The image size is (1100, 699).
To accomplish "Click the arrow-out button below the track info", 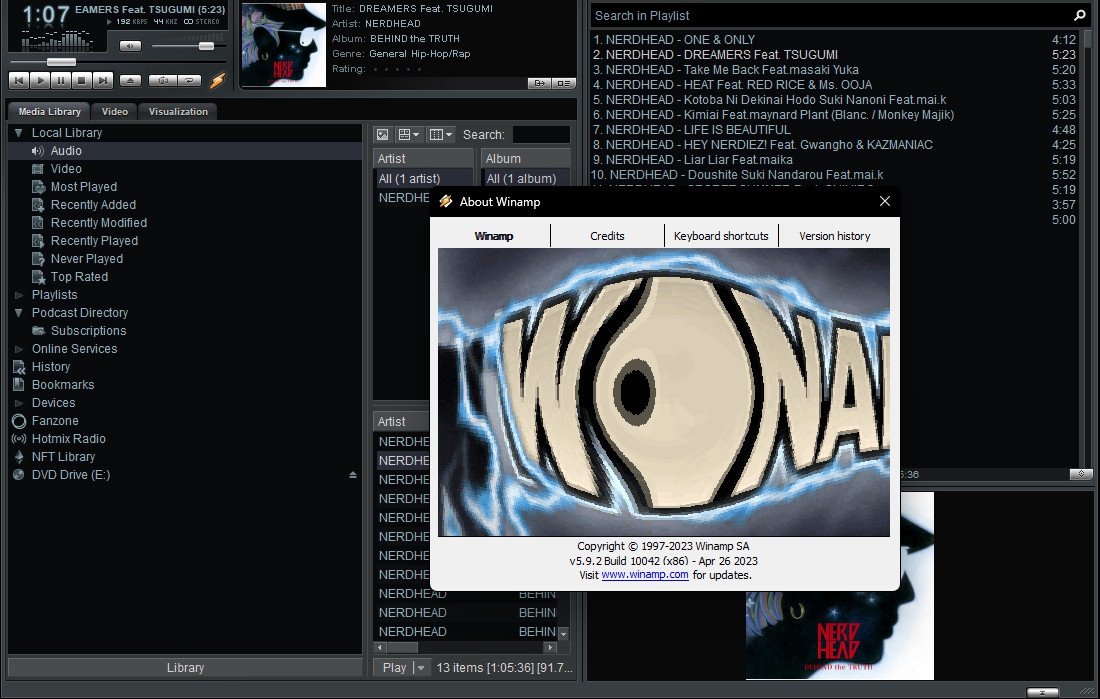I will coord(539,83).
